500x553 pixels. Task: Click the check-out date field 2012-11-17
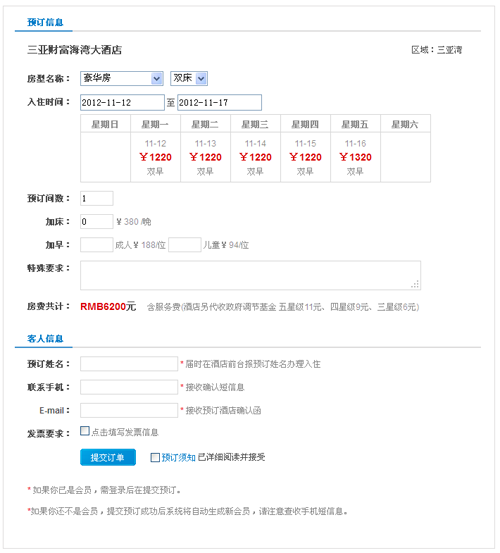(219, 103)
